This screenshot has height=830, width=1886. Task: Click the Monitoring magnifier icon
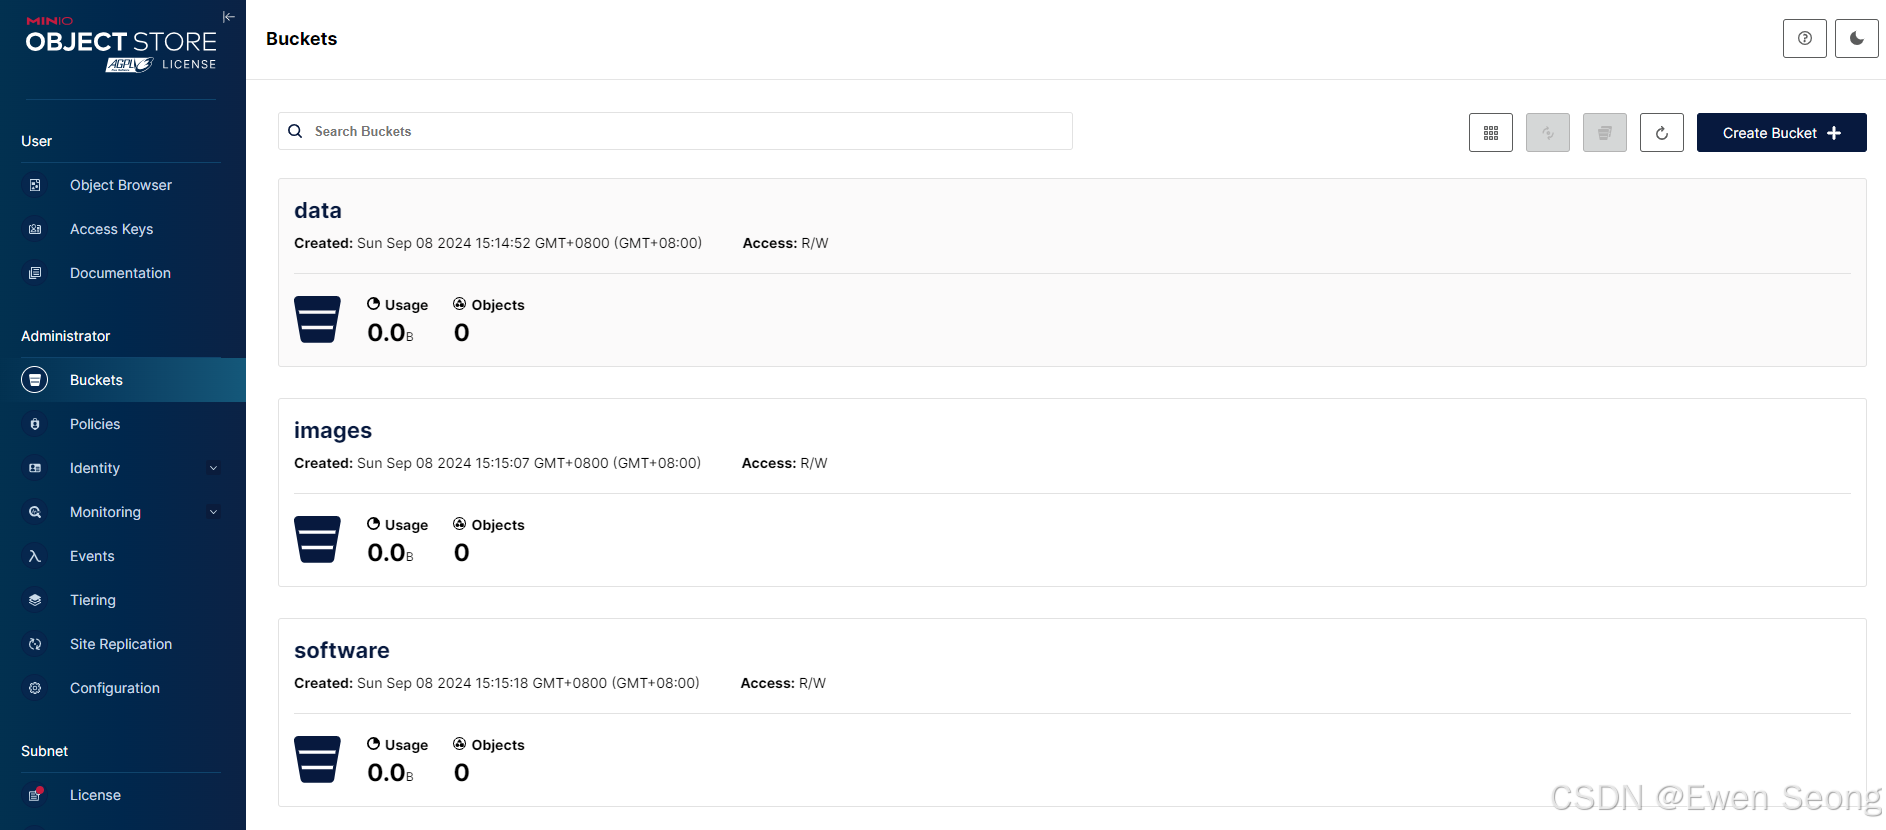[35, 512]
